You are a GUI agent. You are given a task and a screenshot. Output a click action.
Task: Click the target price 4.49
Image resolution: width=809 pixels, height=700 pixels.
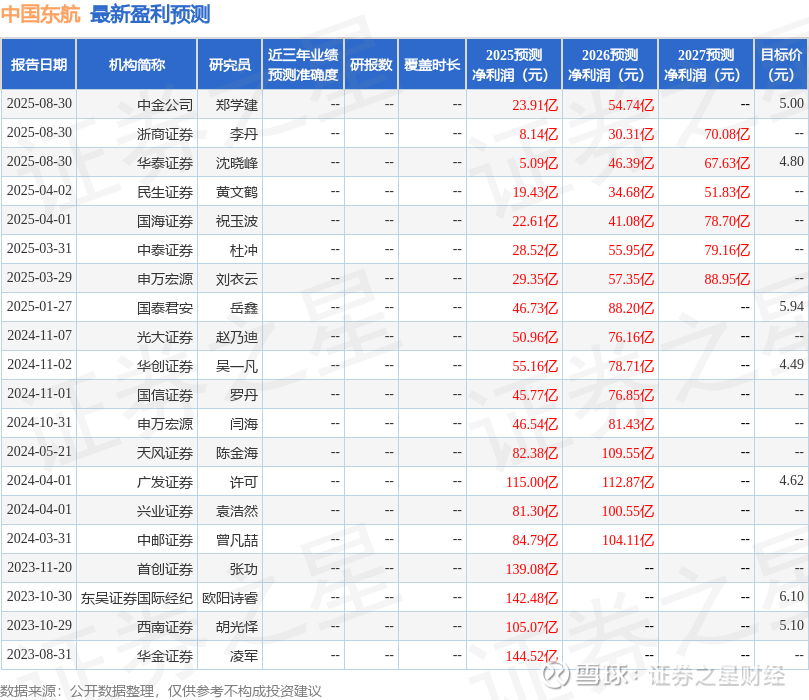click(x=791, y=364)
